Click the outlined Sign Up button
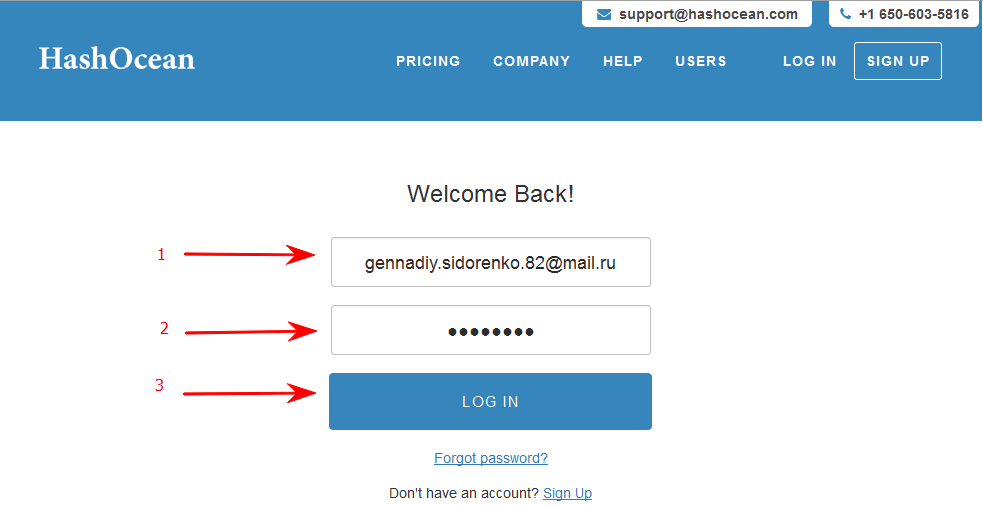Viewport: 983px width, 506px height. pos(898,61)
